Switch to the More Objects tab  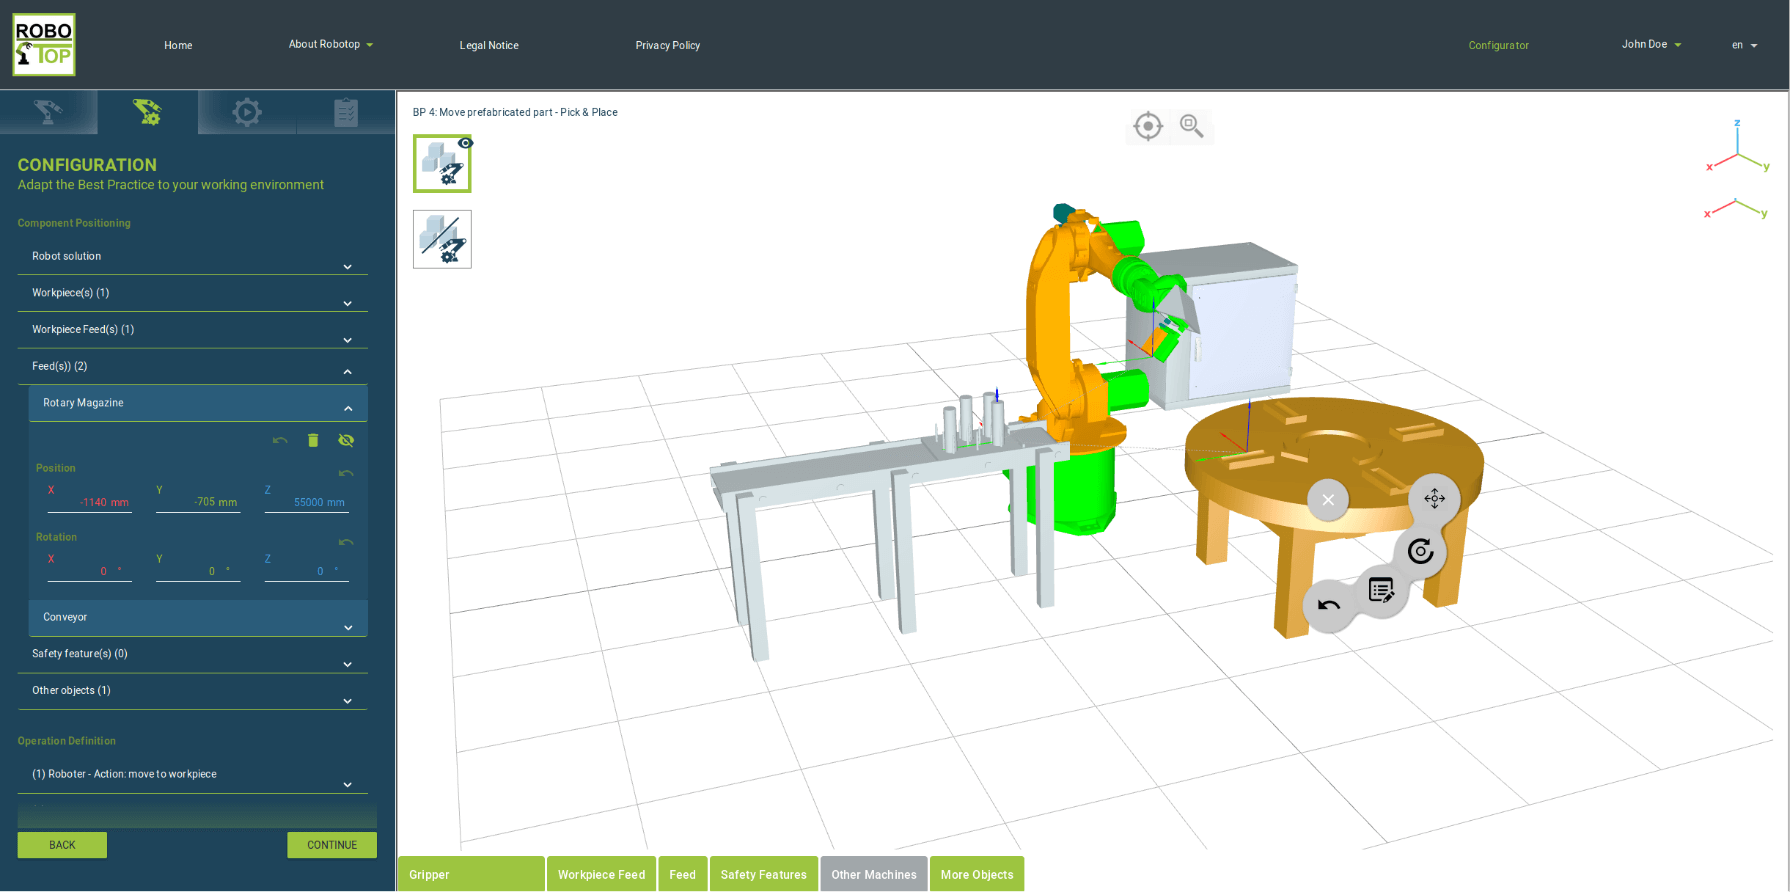click(x=977, y=874)
